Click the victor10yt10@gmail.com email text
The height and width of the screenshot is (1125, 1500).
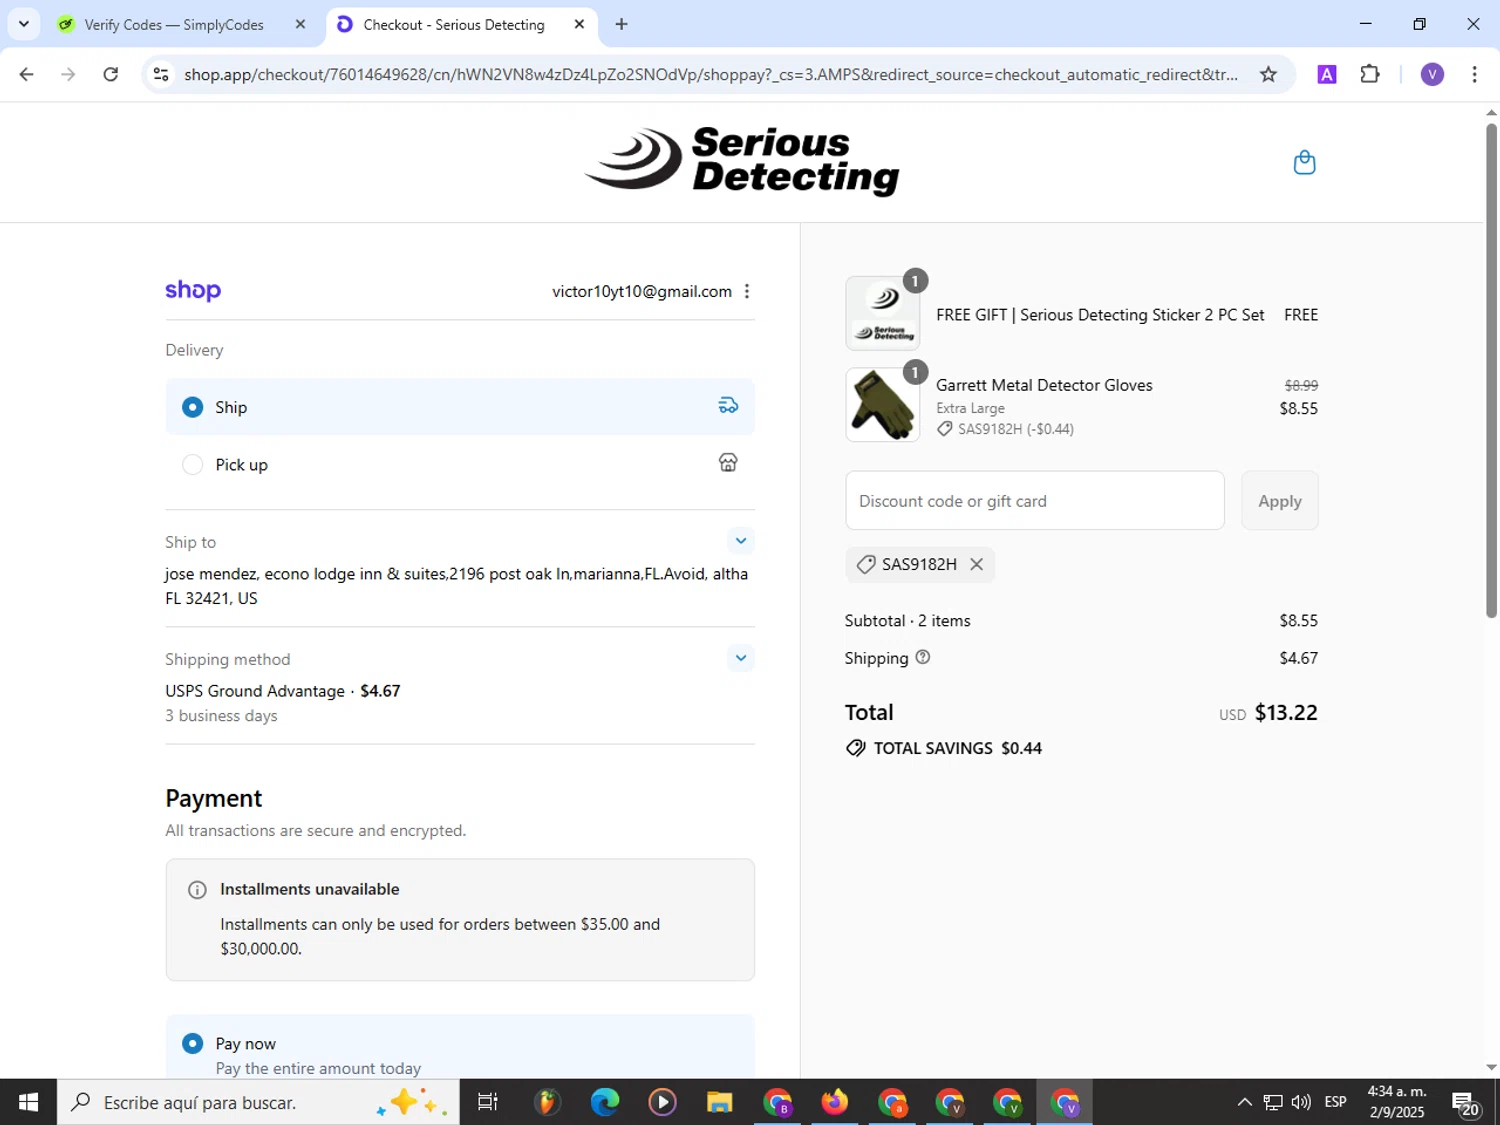(x=642, y=291)
